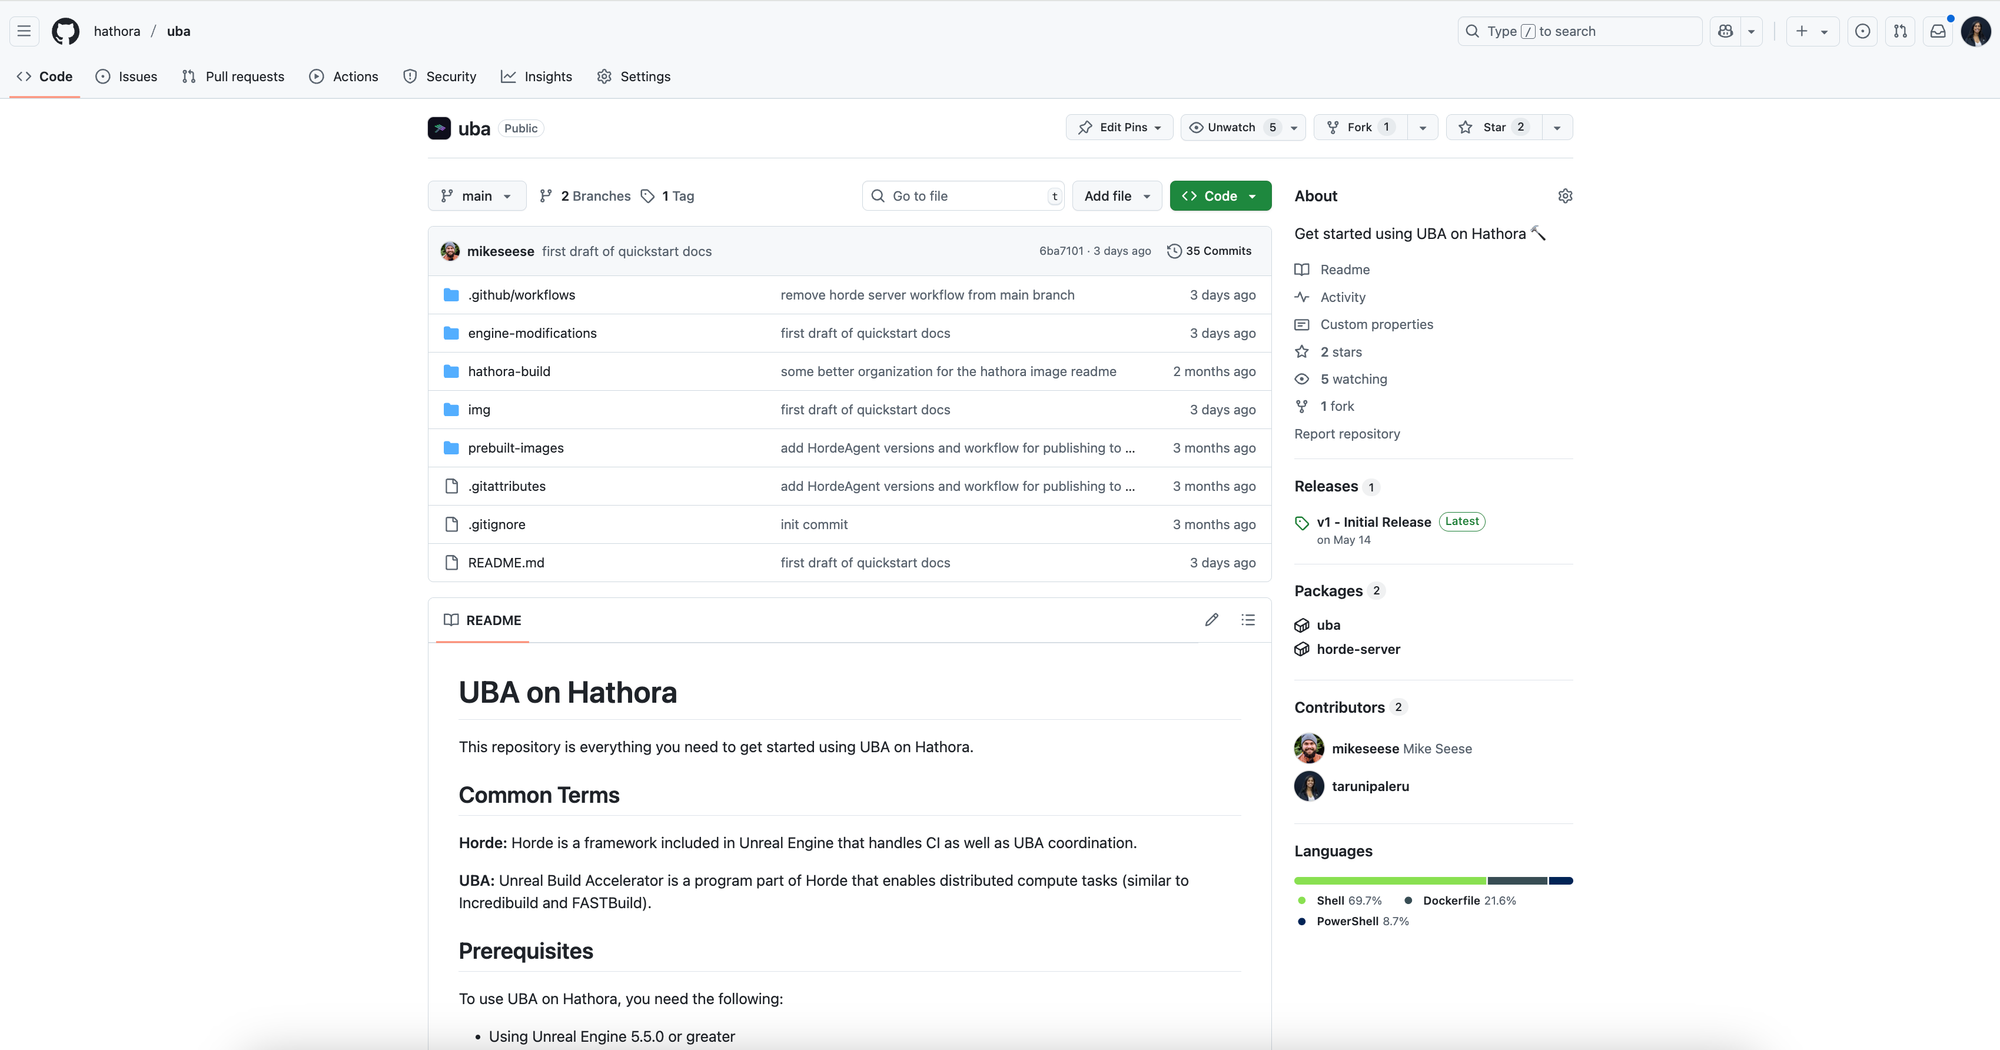Open Custom properties in About
Viewport: 2000px width, 1050px height.
tap(1376, 324)
